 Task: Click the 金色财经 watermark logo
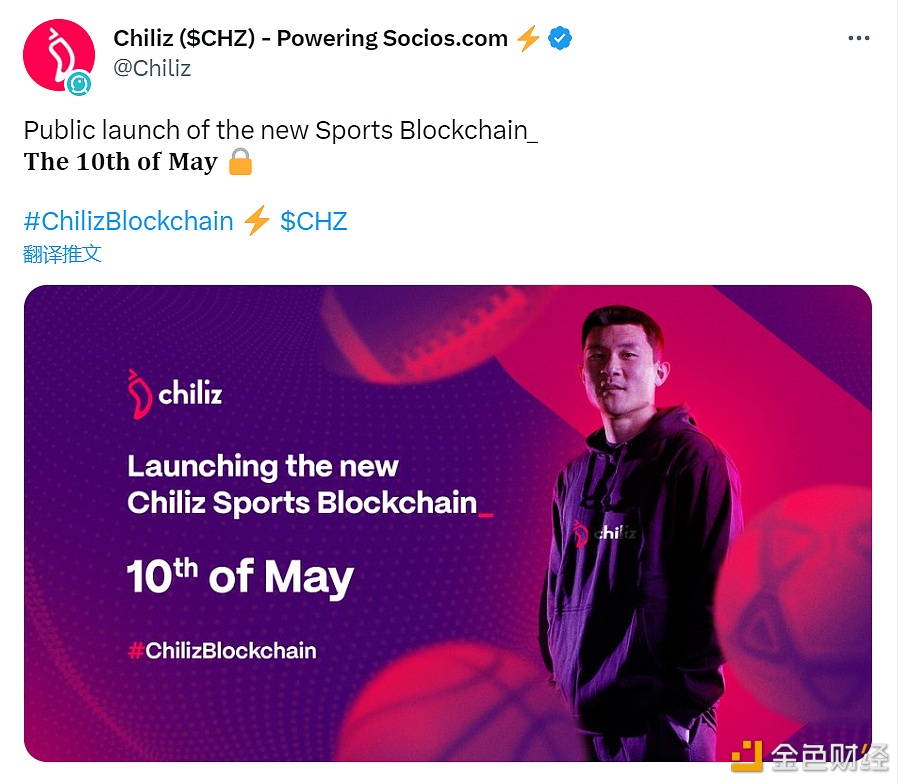coord(808,757)
